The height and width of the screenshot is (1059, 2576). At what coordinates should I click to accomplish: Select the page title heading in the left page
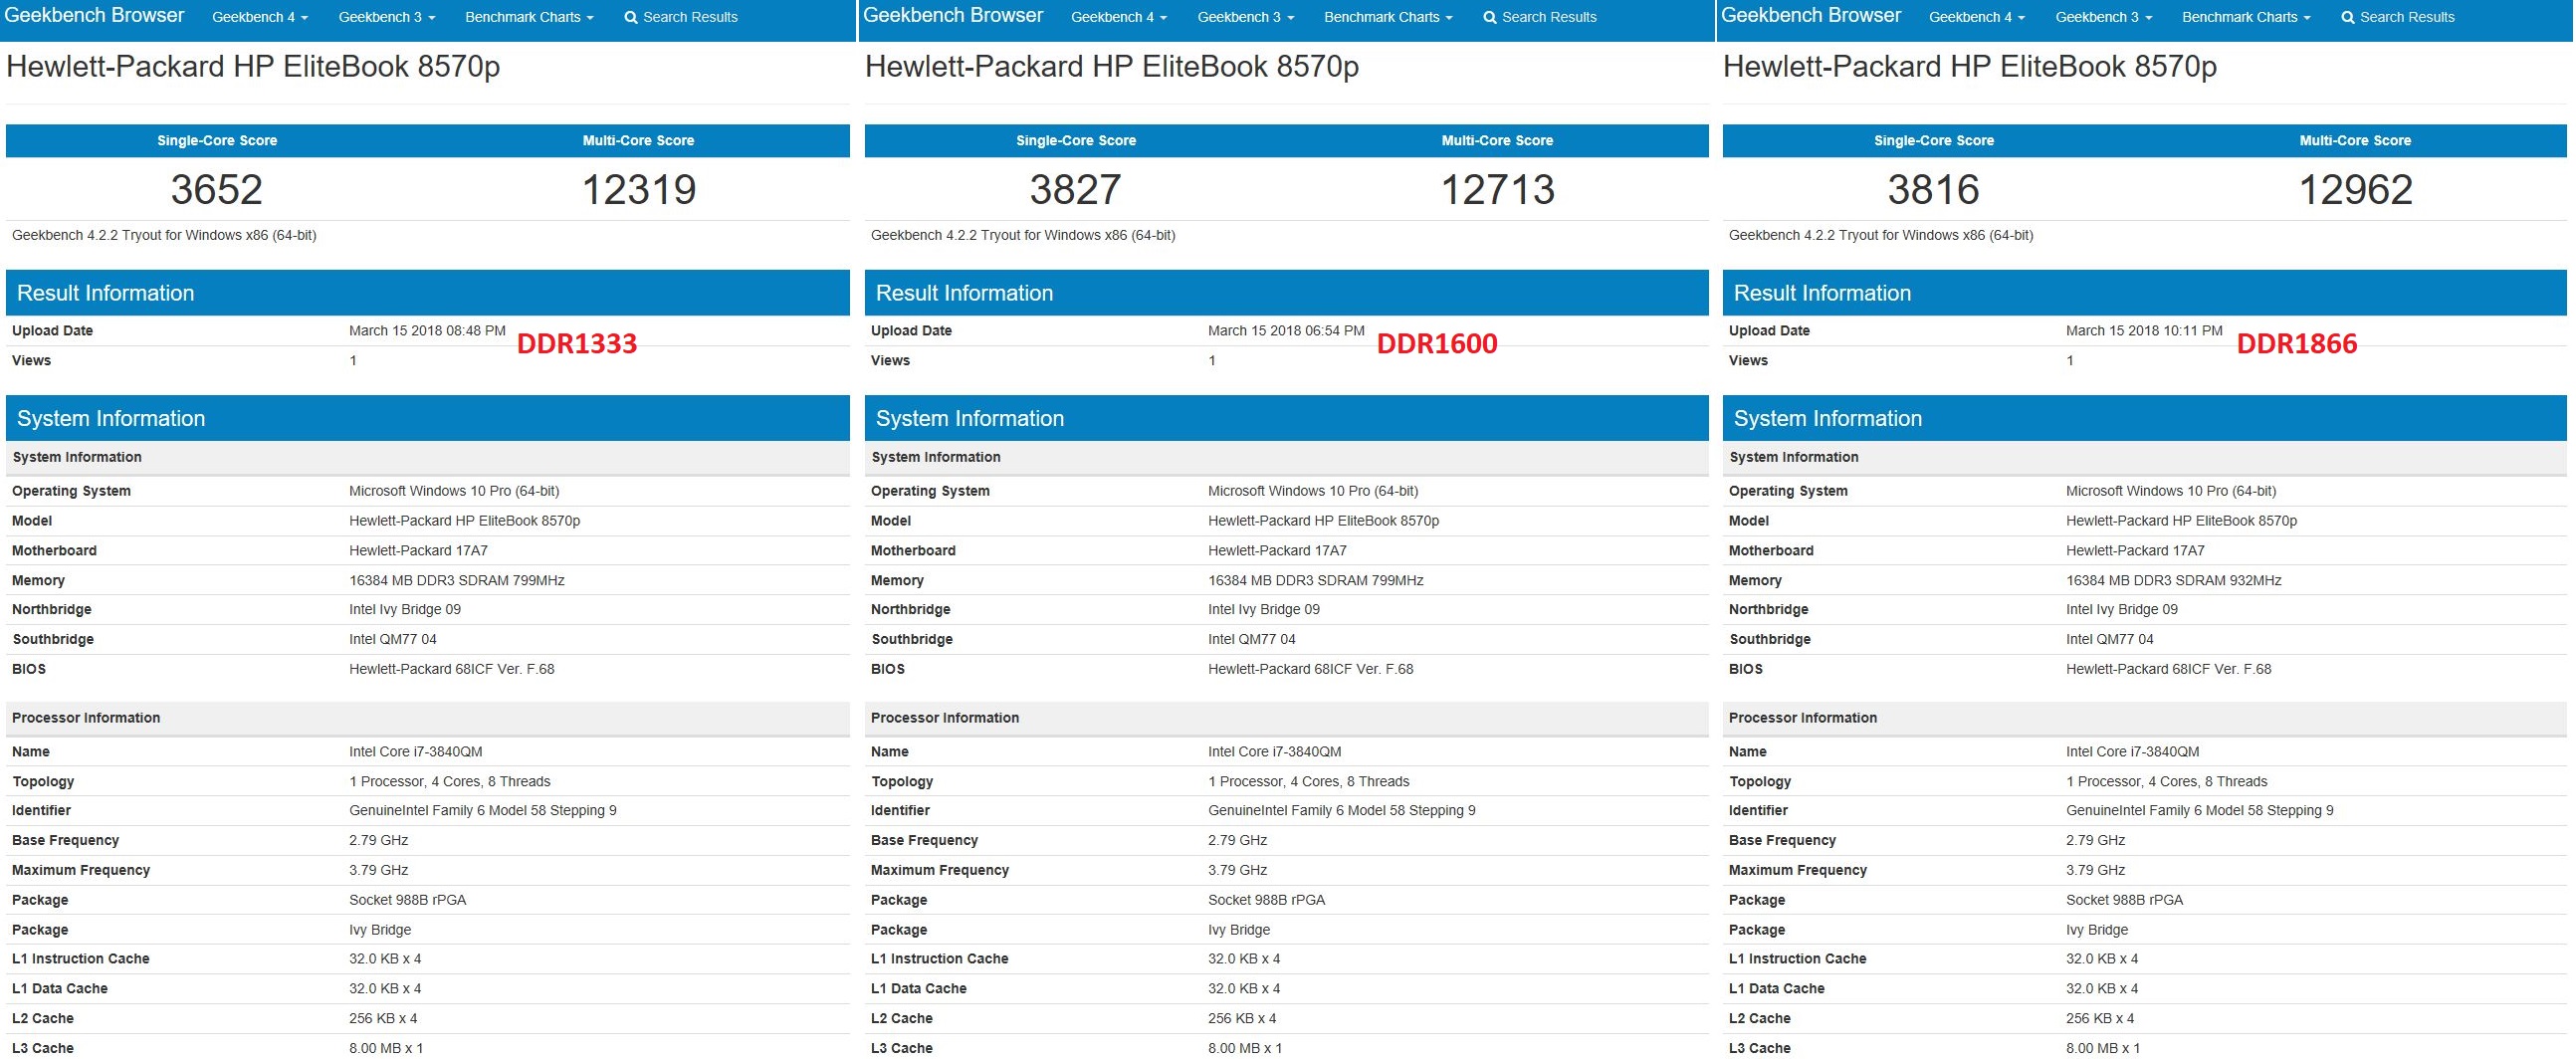pyautogui.click(x=253, y=67)
